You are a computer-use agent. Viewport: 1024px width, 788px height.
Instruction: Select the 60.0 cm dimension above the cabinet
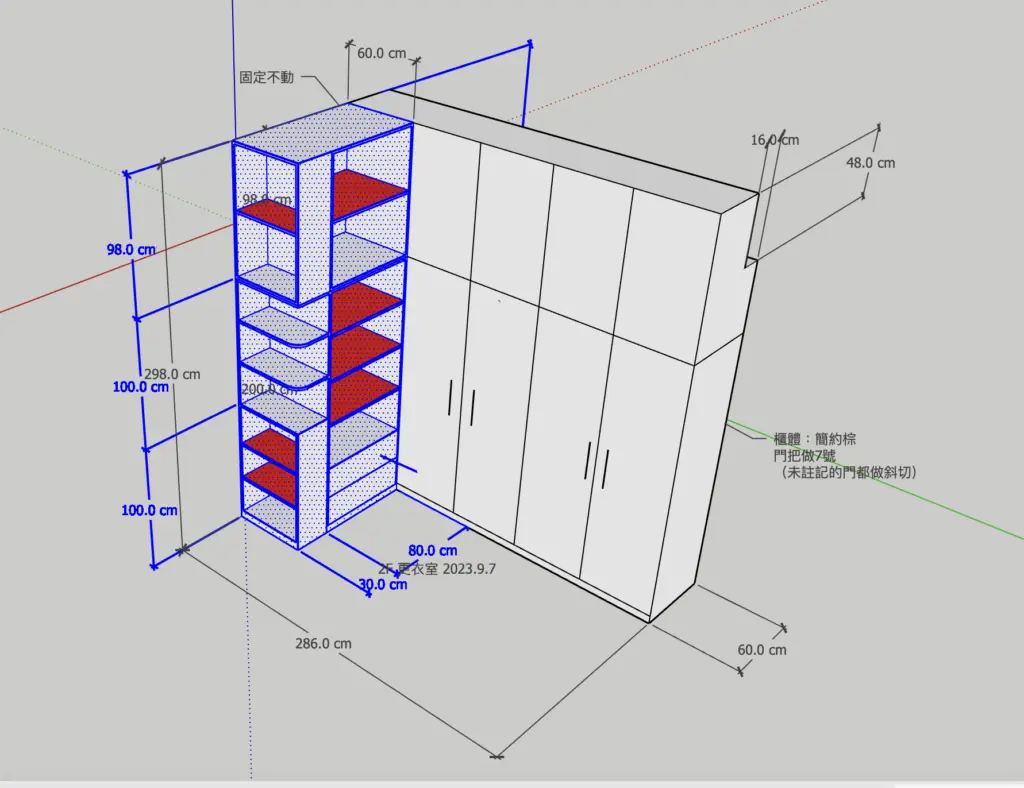[x=382, y=53]
